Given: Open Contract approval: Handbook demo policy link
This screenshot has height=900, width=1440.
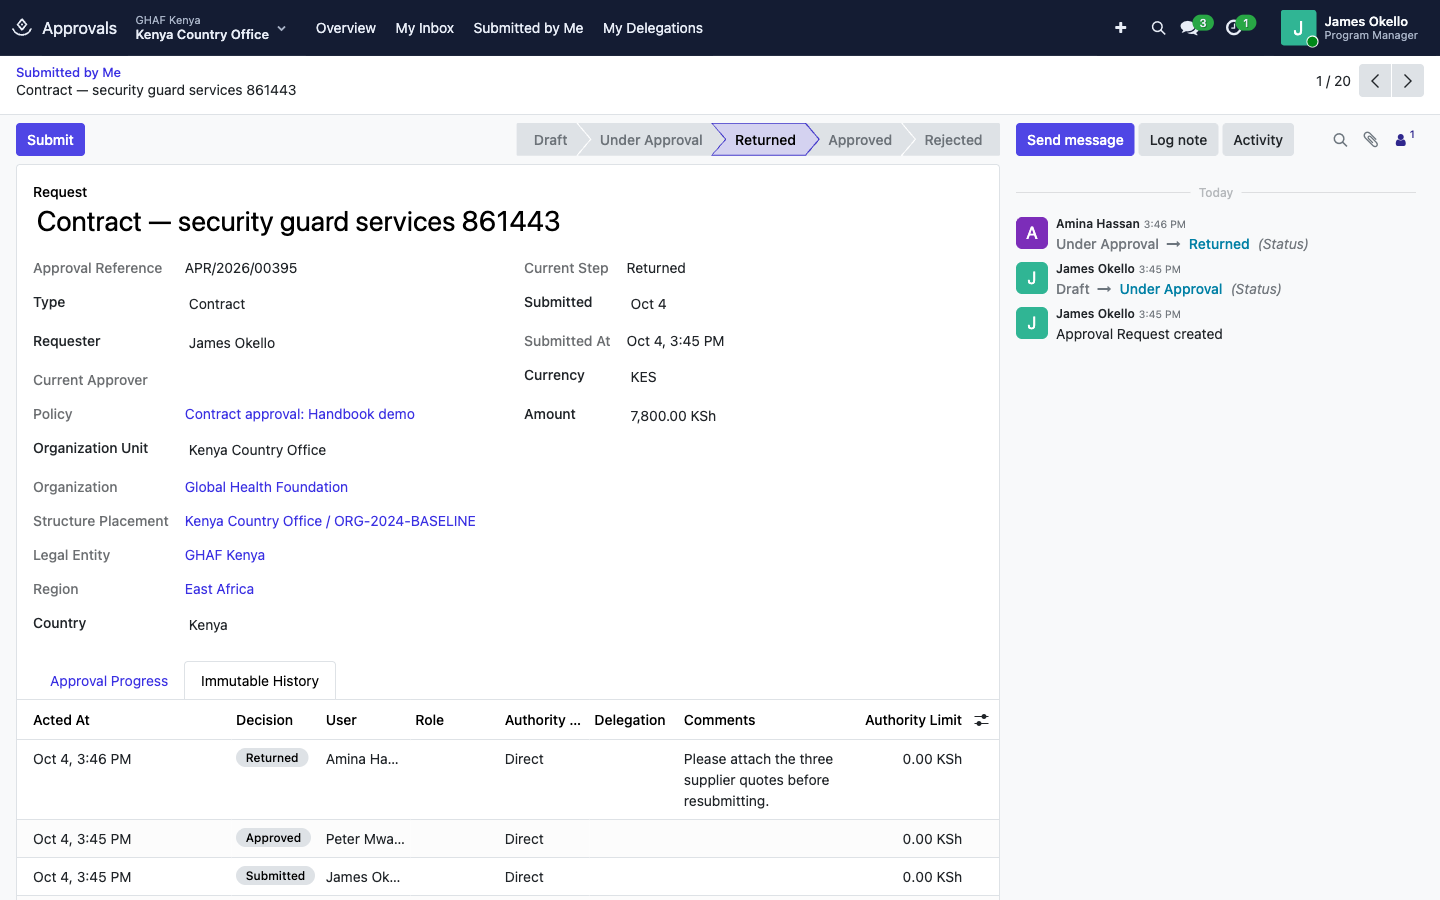Looking at the screenshot, I should 300,414.
